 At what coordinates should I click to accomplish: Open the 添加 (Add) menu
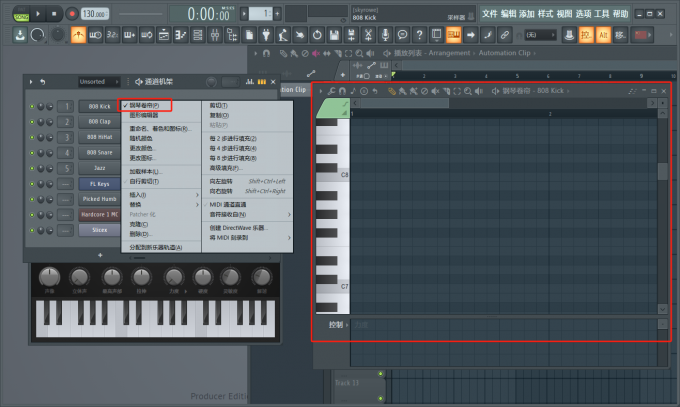coord(527,14)
